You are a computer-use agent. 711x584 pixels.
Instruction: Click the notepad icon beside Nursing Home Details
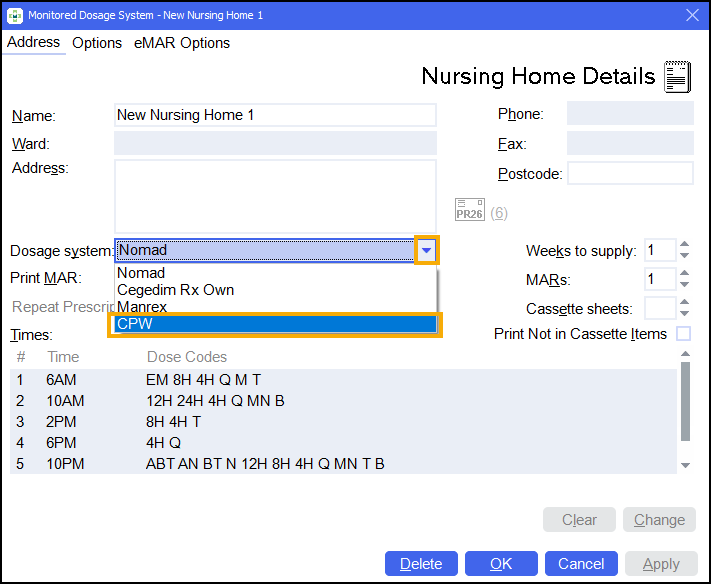click(x=677, y=76)
